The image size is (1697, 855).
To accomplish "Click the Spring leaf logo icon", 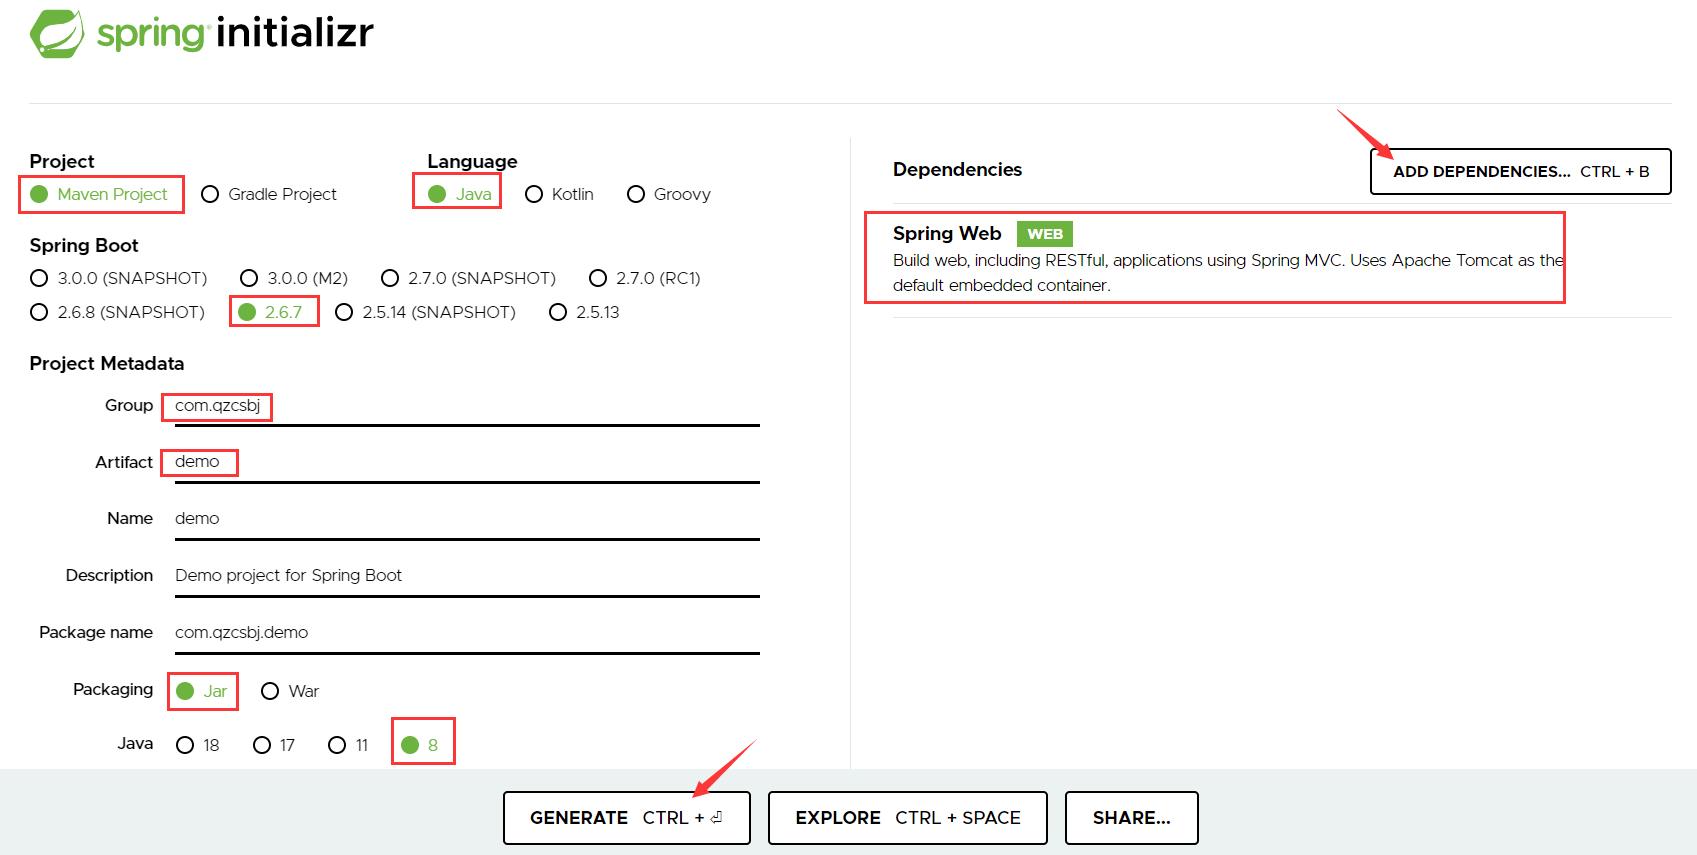I will click(x=57, y=33).
